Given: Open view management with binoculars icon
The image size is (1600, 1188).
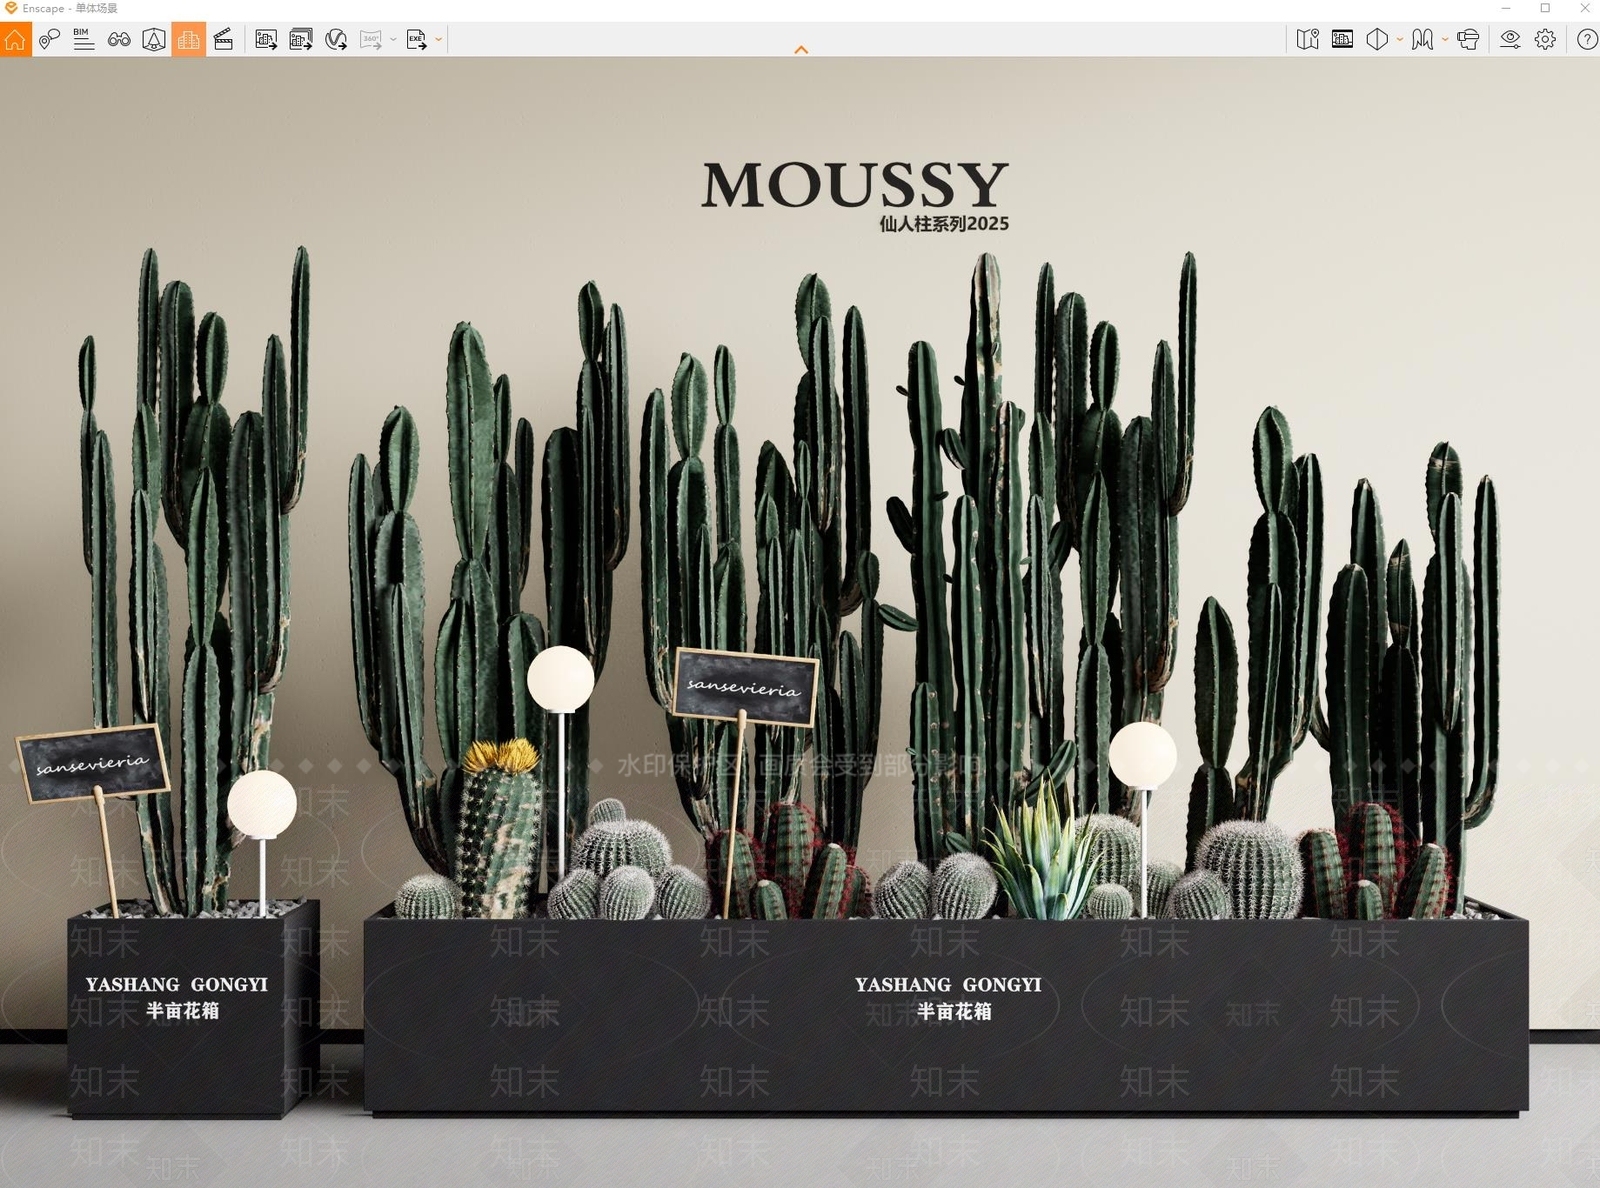Looking at the screenshot, I should tap(119, 40).
